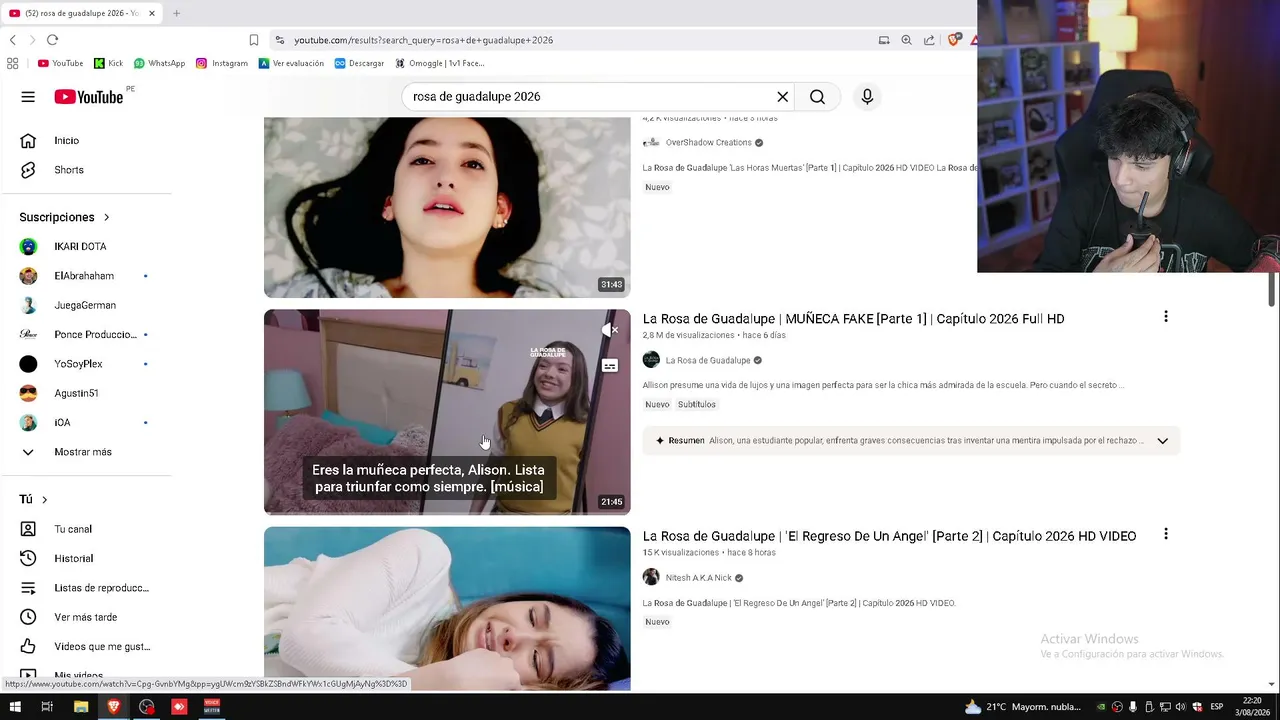1280x720 pixels.
Task: Open El Regreso De Un Angel video title
Action: click(889, 537)
